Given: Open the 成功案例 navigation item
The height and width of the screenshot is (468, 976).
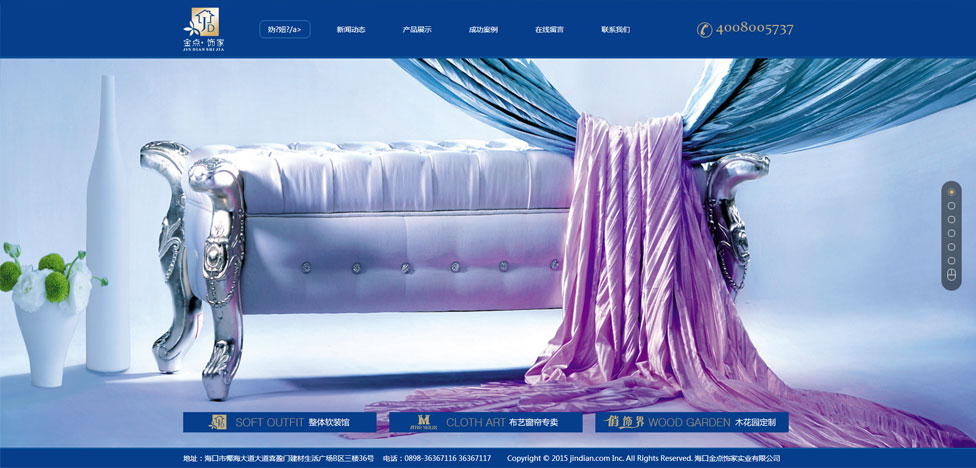Looking at the screenshot, I should click(483, 30).
